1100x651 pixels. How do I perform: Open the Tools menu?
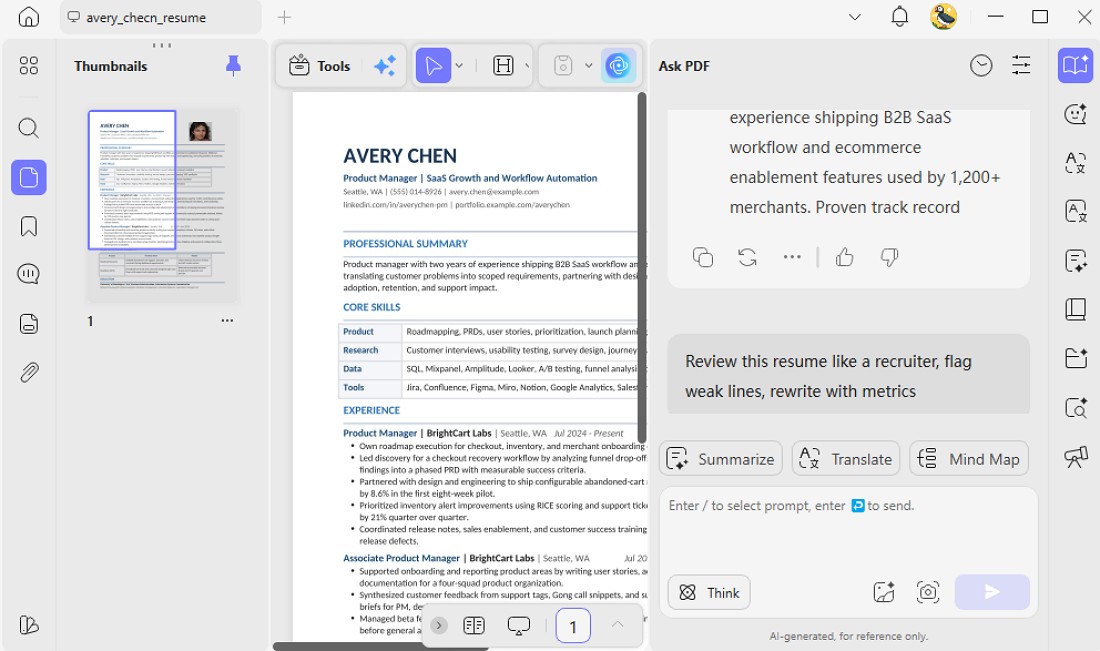pos(319,66)
